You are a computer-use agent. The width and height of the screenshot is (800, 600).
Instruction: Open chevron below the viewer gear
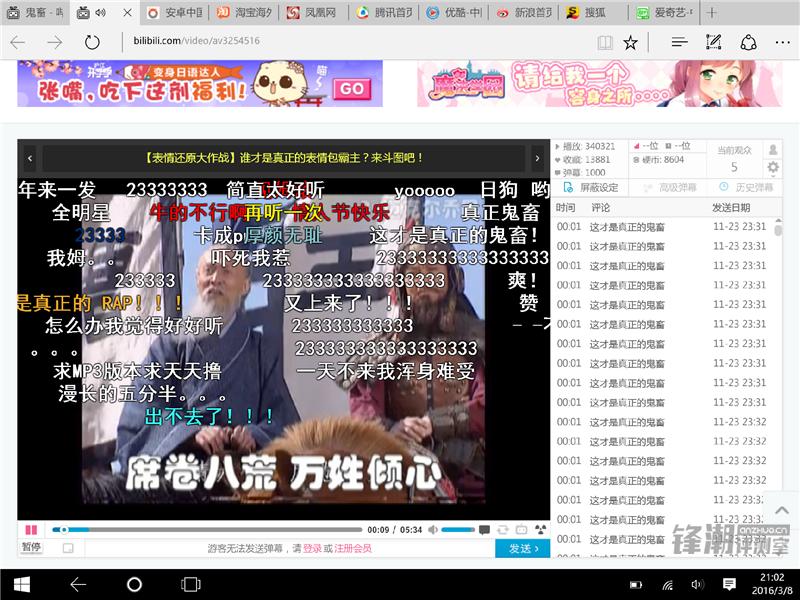point(773,177)
